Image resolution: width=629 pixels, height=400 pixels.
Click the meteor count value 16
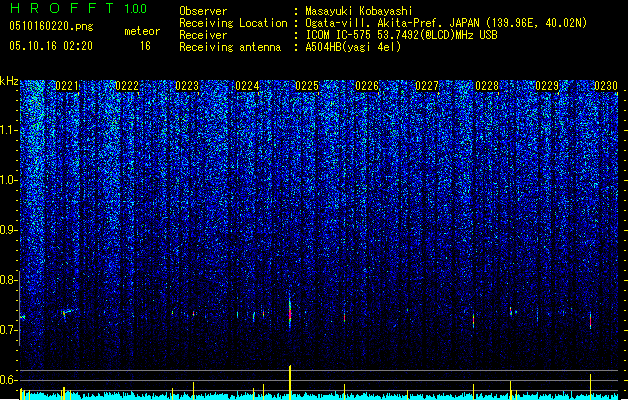coord(145,46)
